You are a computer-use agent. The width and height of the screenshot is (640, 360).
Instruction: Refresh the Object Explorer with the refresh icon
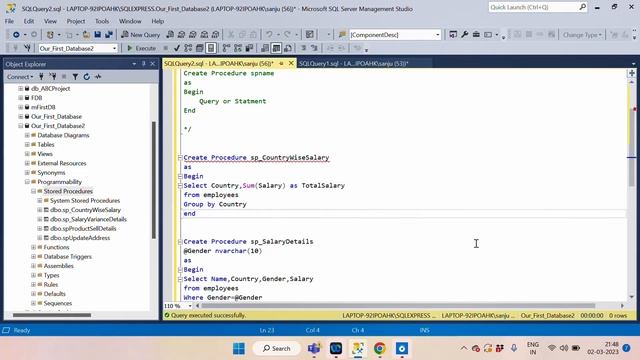[87, 76]
